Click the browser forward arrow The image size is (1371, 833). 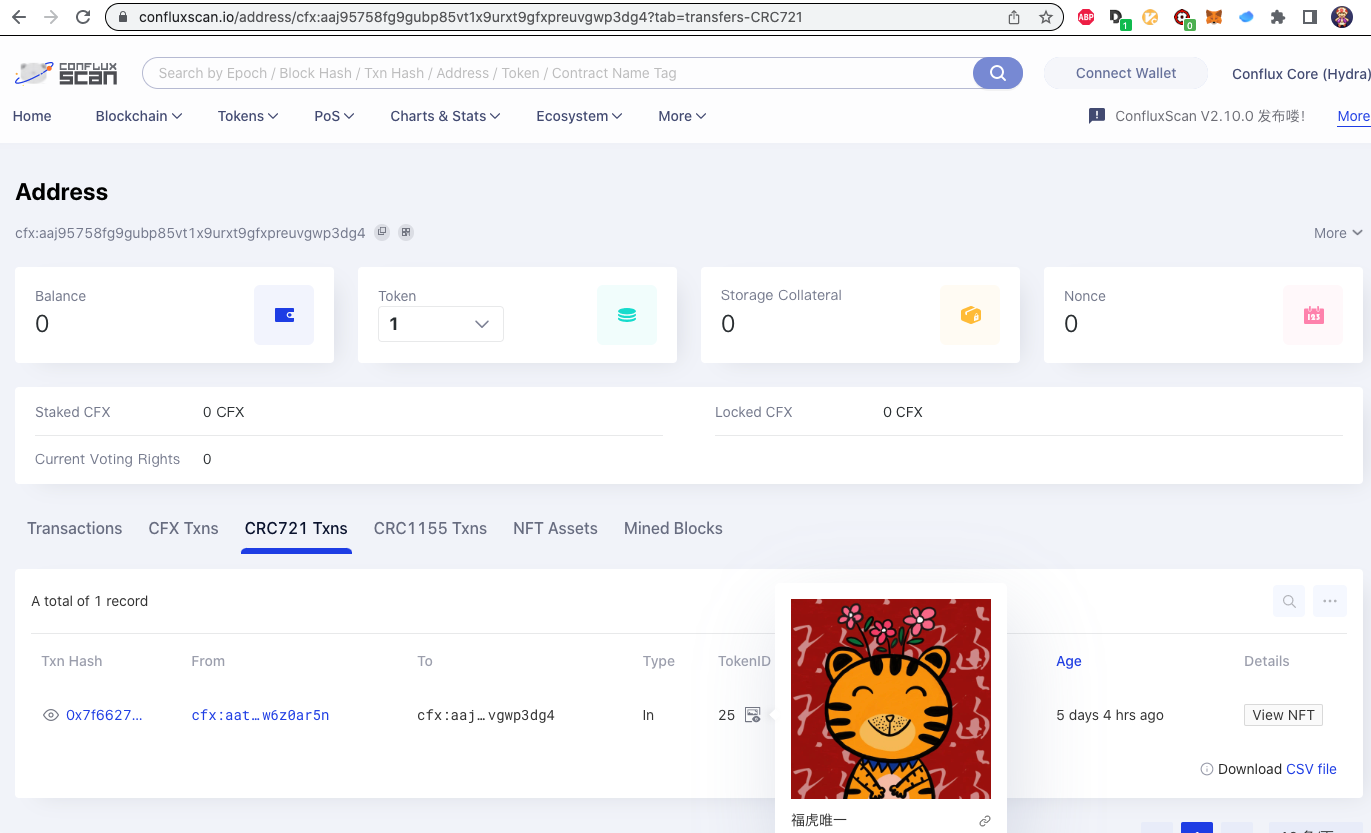pyautogui.click(x=51, y=17)
